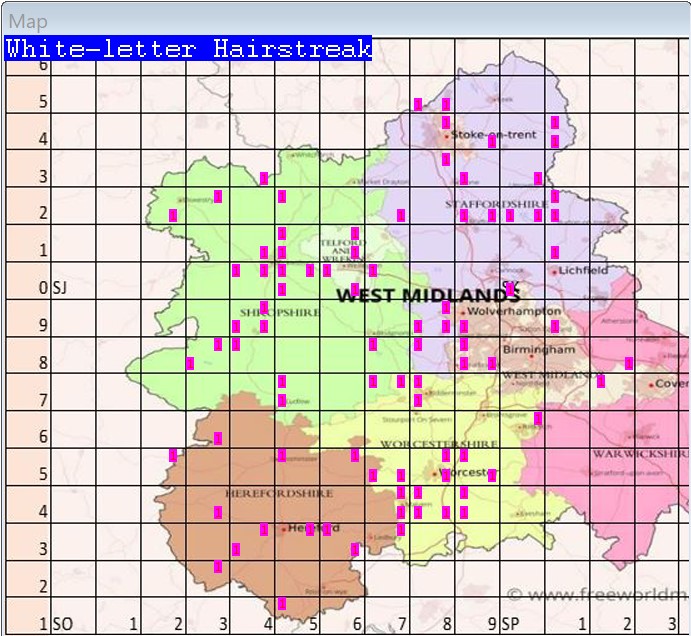Select the magenta marker left of Coventry
This screenshot has width=691, height=636.
628,363
